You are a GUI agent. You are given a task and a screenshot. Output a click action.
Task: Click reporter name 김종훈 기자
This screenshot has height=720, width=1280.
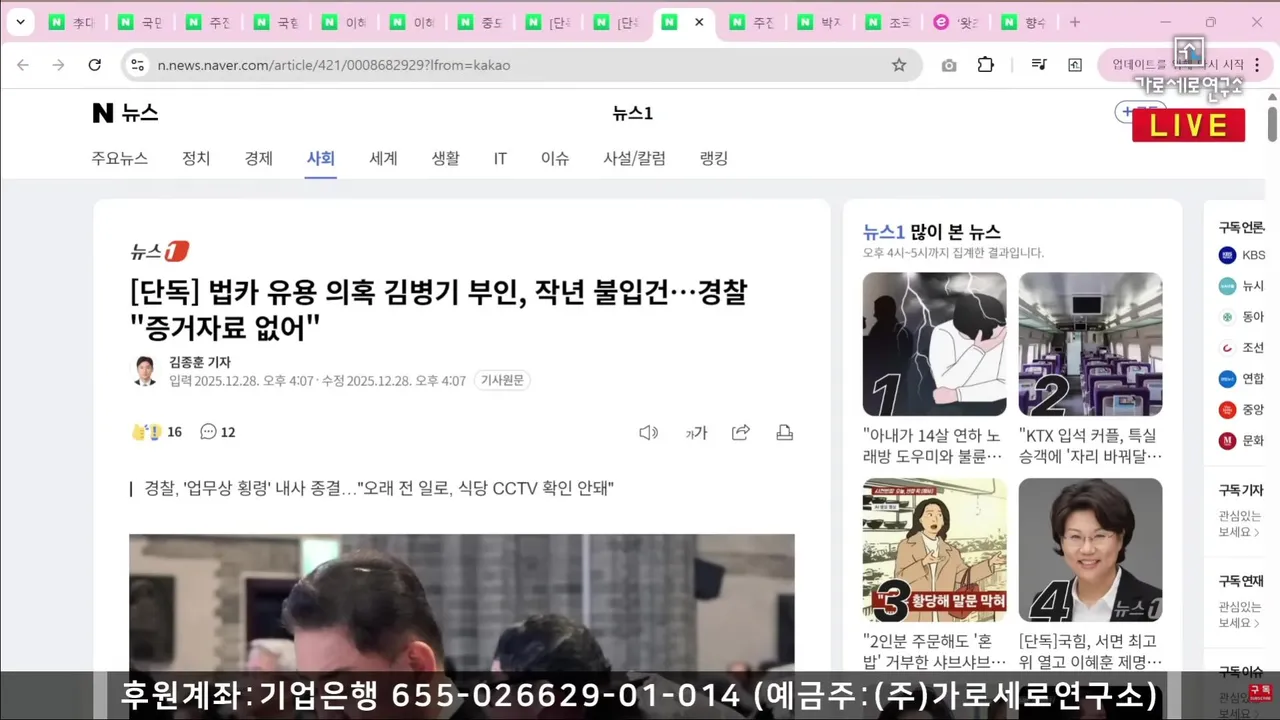click(x=200, y=362)
